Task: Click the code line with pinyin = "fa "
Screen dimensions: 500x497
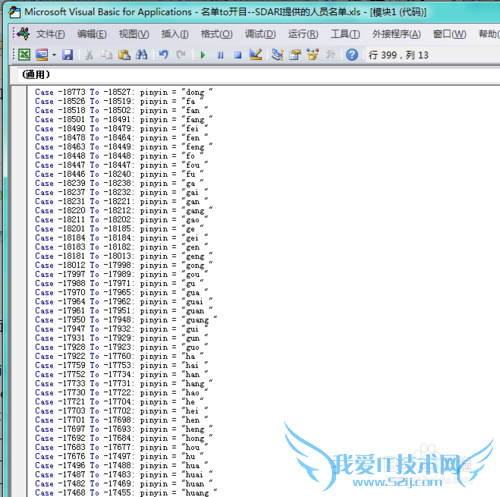Action: tap(119, 101)
